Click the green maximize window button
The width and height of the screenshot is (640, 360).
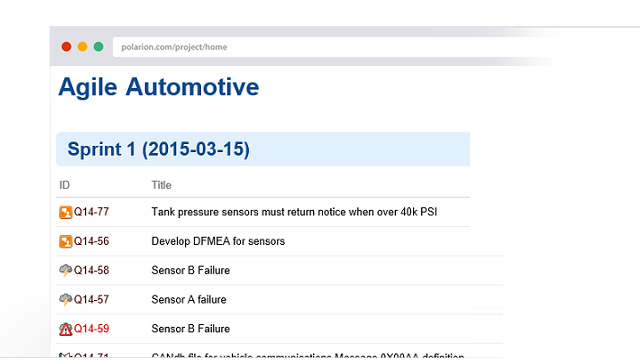point(98,47)
